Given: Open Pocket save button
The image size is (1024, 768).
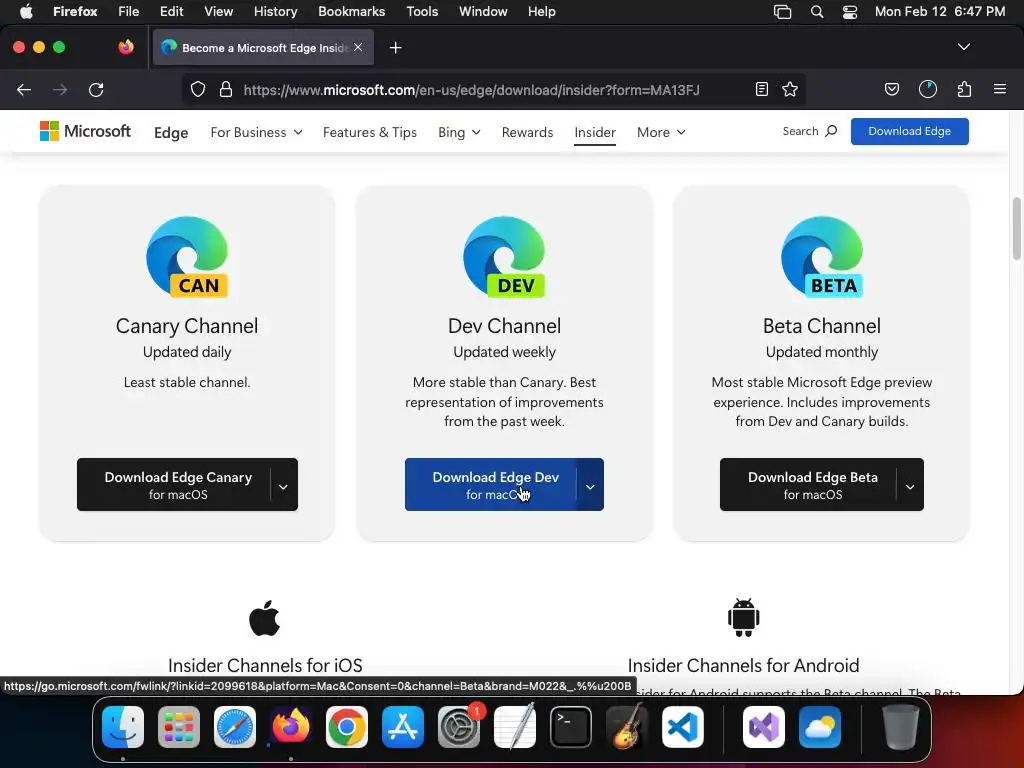Looking at the screenshot, I should [892, 89].
